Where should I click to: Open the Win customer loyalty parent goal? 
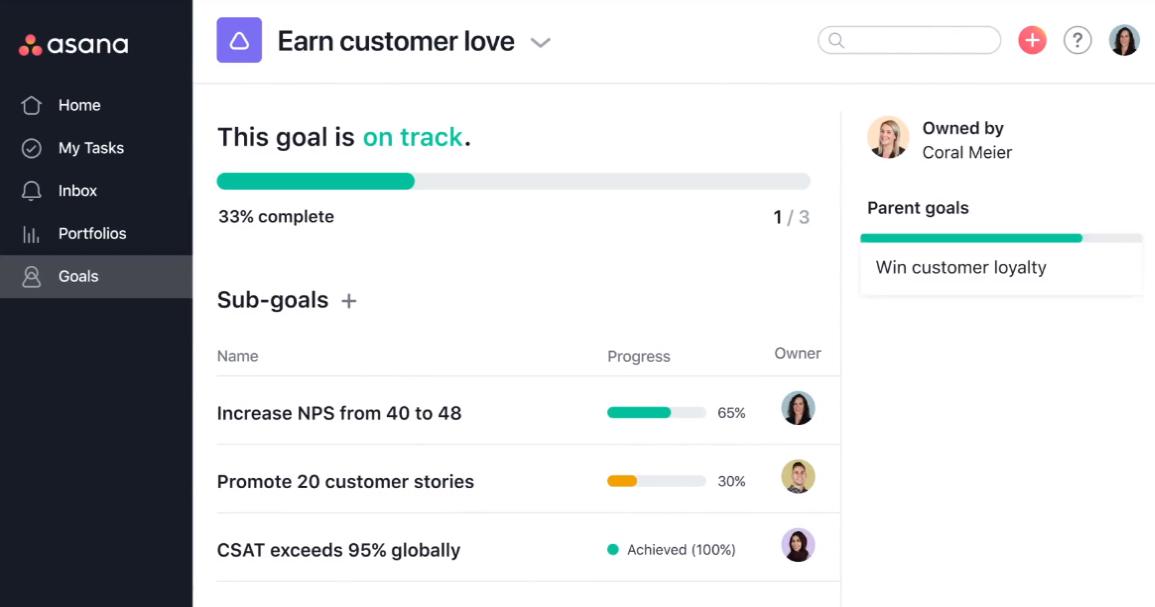pyautogui.click(x=961, y=268)
